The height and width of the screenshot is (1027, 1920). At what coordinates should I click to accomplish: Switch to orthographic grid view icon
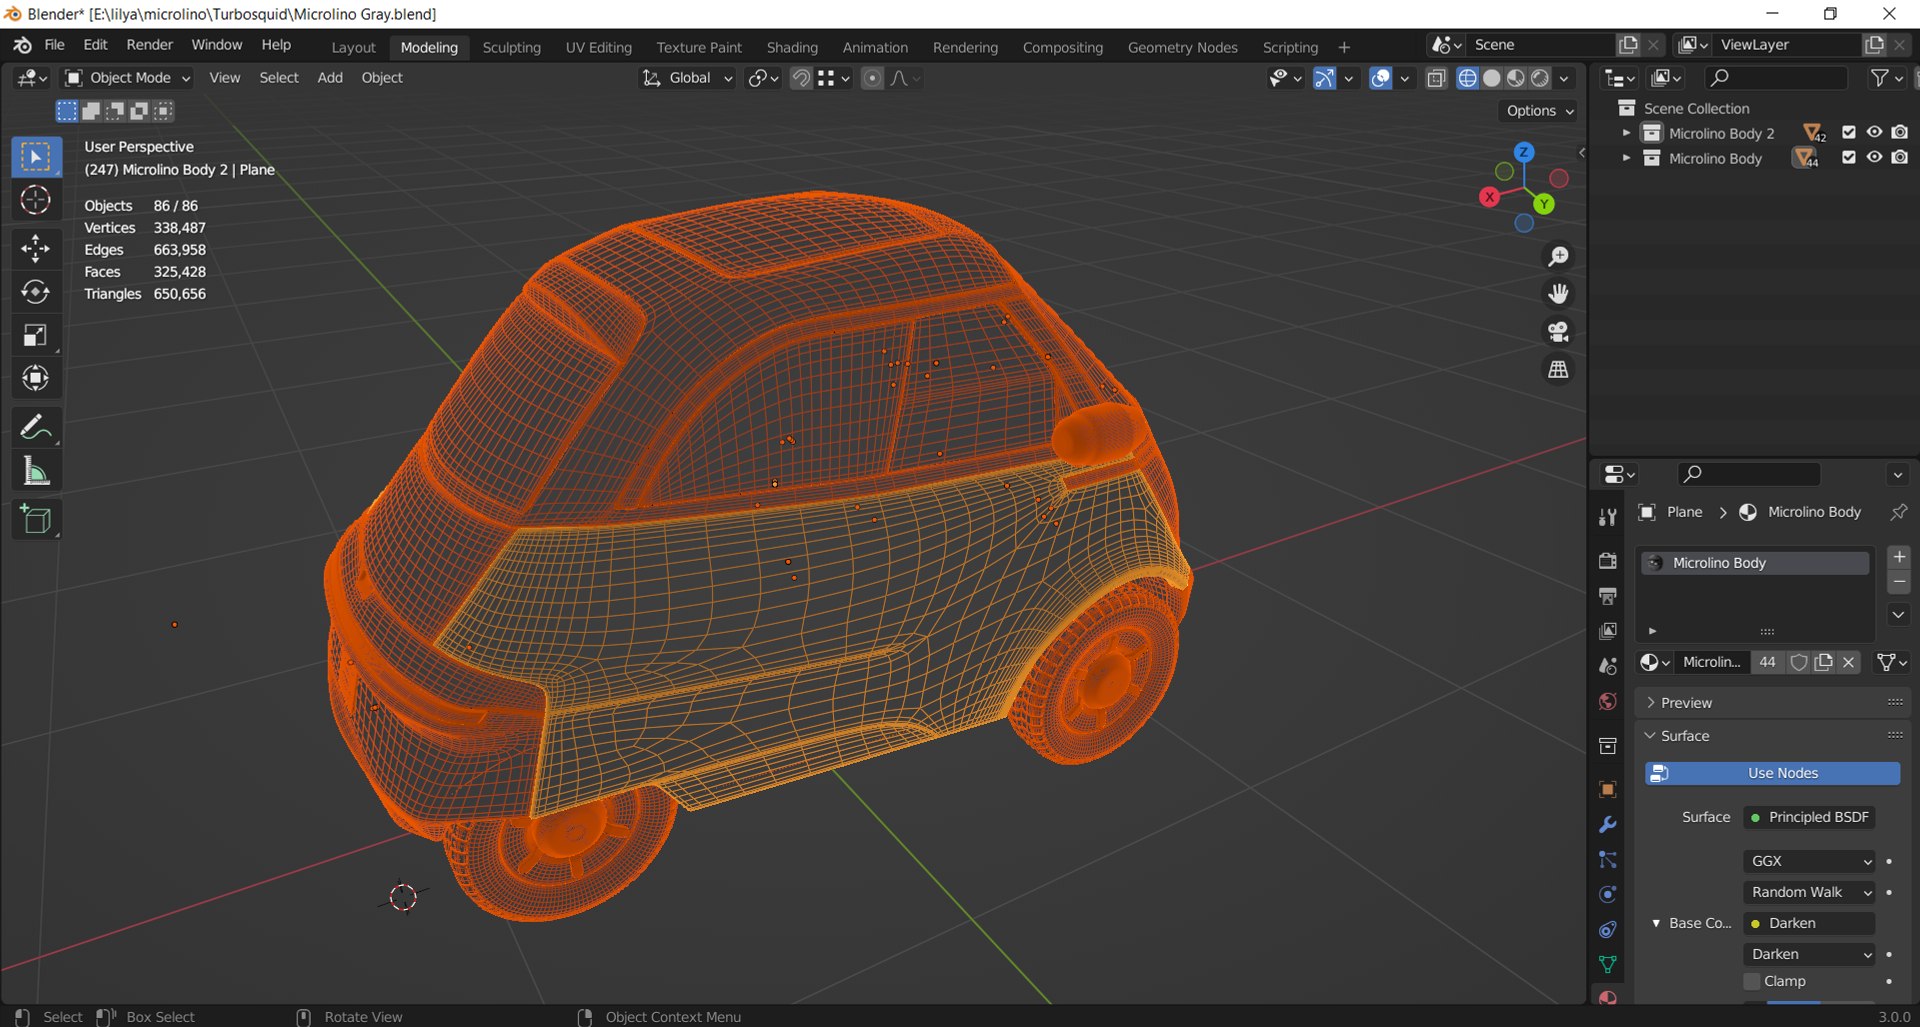1558,370
